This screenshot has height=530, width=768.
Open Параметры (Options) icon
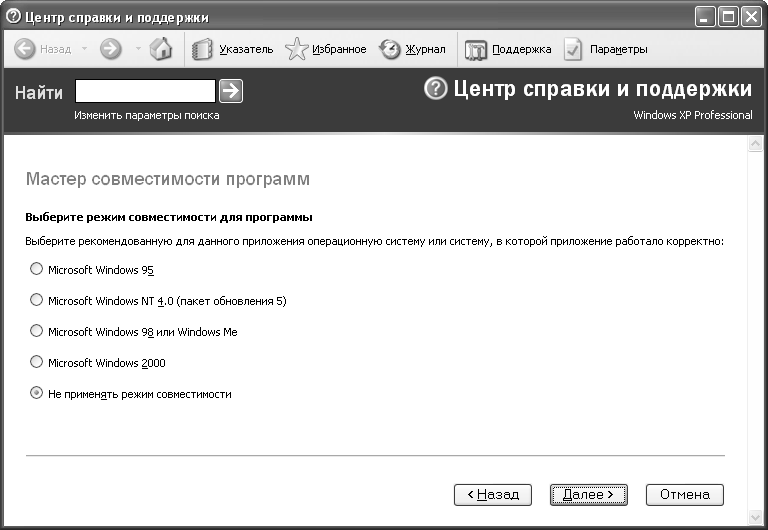tap(573, 49)
